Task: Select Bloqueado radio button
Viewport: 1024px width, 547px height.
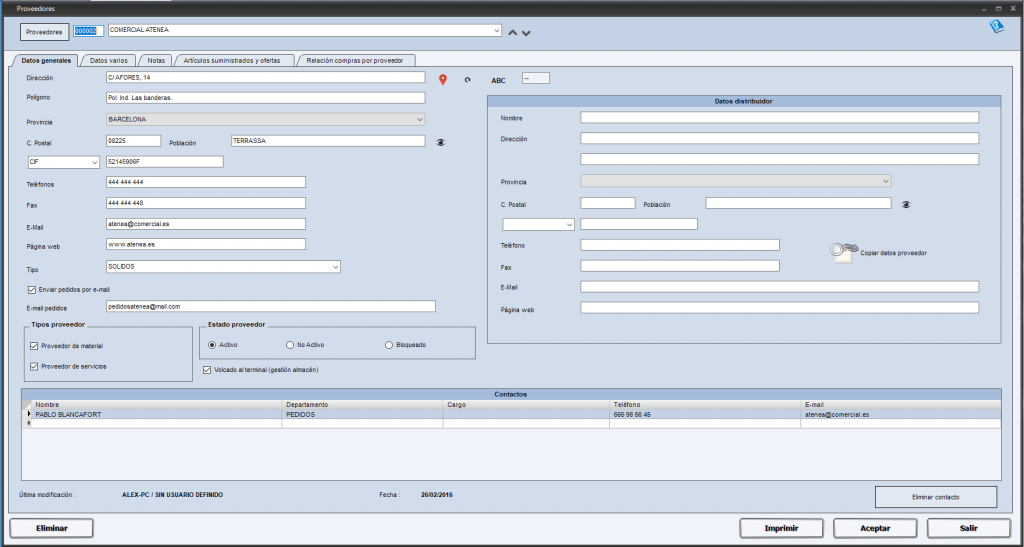Action: click(x=389, y=345)
